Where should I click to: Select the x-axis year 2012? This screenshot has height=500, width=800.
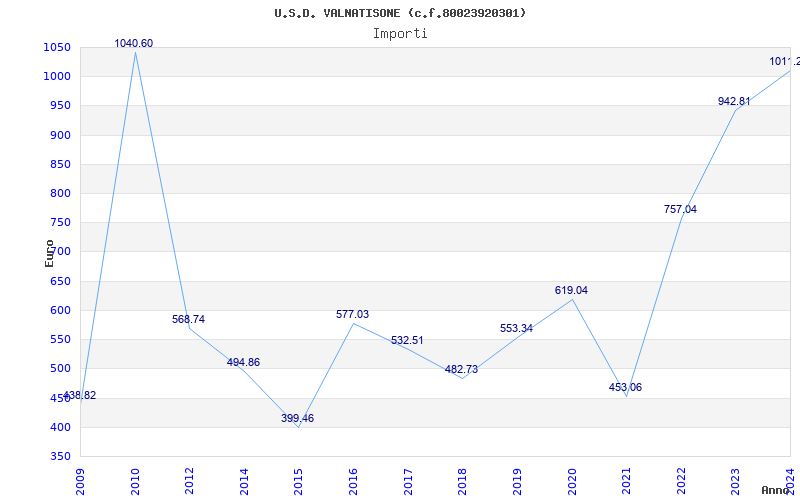pyautogui.click(x=189, y=482)
